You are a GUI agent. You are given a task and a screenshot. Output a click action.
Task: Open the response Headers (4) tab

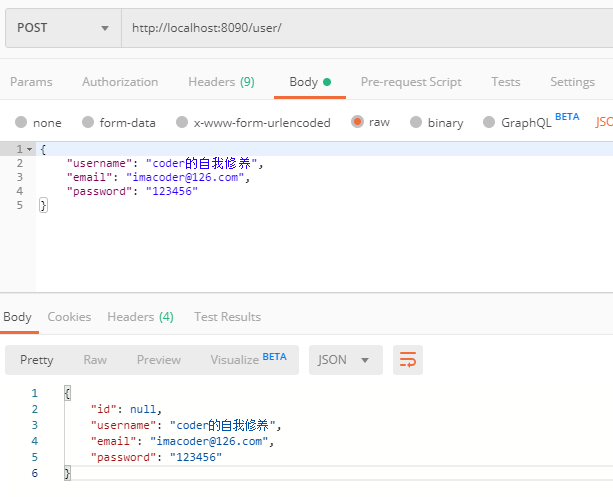point(140,317)
